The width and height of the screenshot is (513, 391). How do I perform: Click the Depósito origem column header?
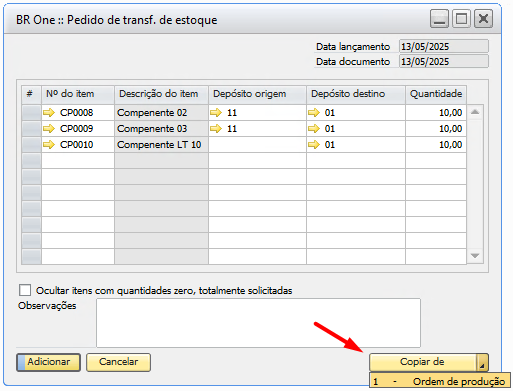(257, 94)
